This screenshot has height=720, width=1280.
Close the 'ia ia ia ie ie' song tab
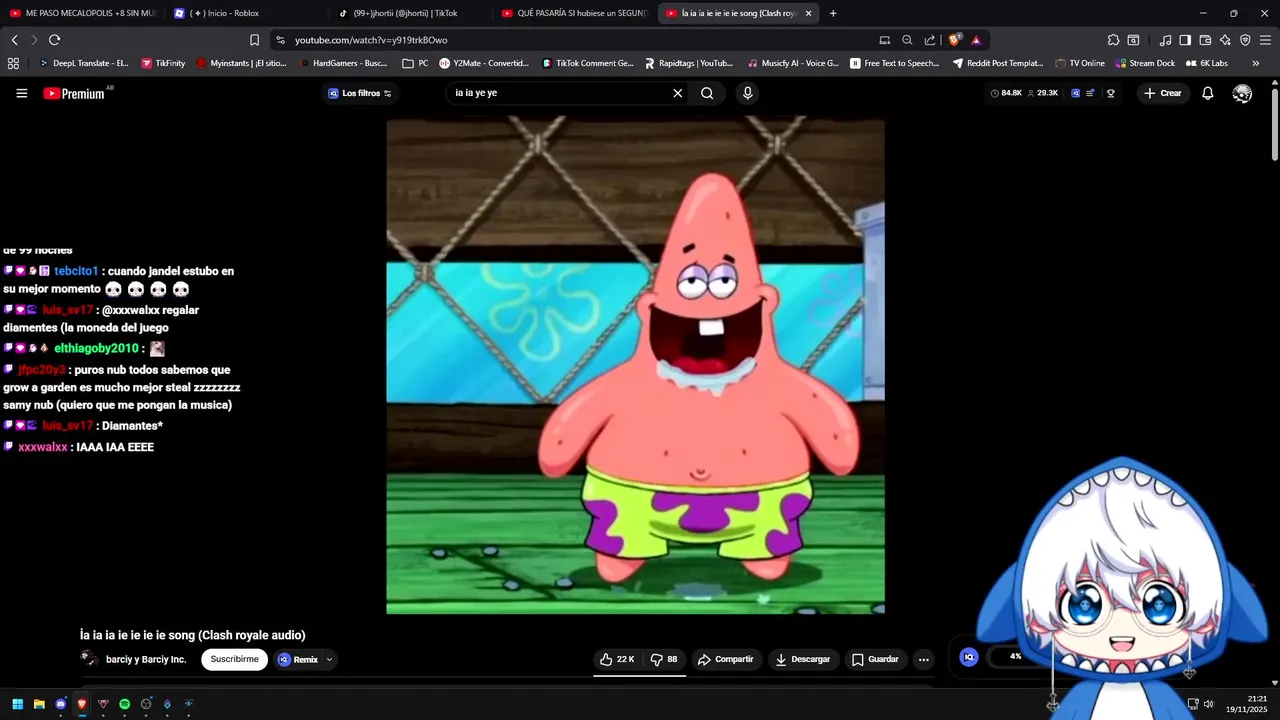[x=808, y=13]
